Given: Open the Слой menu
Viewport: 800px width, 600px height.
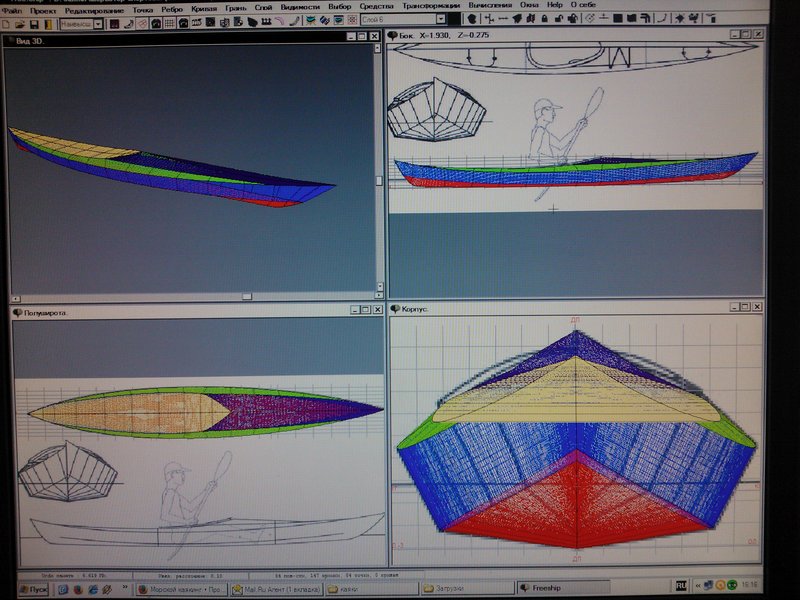Looking at the screenshot, I should tap(263, 7).
